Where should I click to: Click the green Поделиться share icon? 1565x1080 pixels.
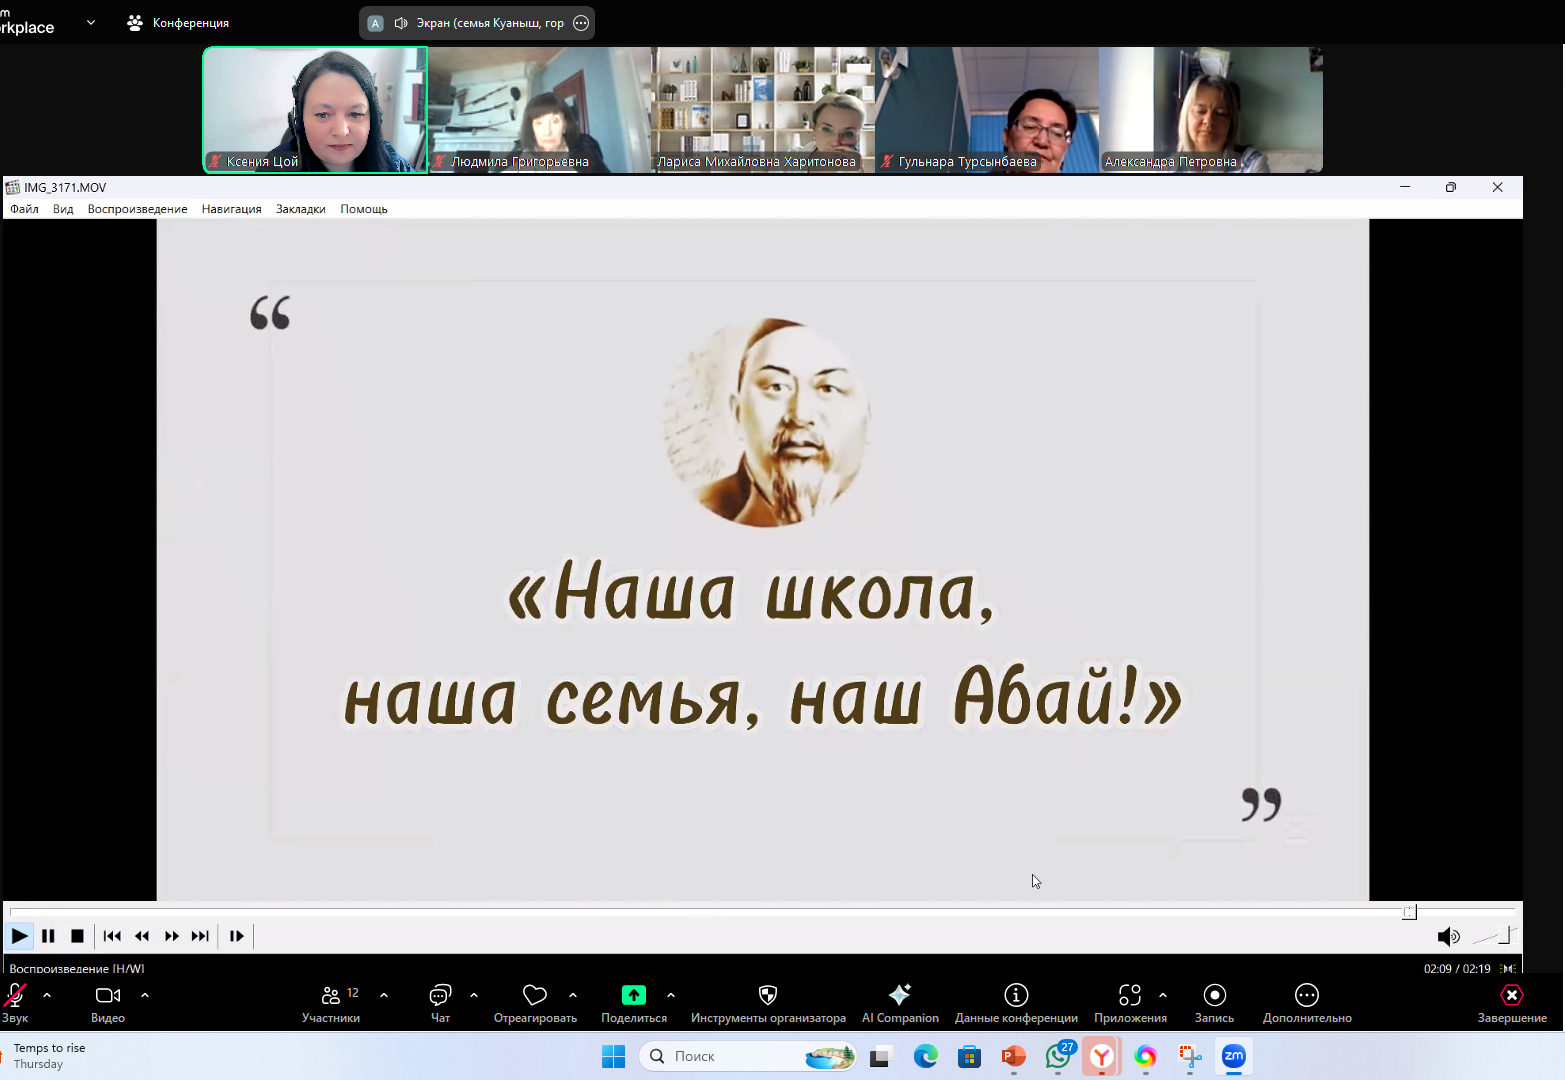633,996
